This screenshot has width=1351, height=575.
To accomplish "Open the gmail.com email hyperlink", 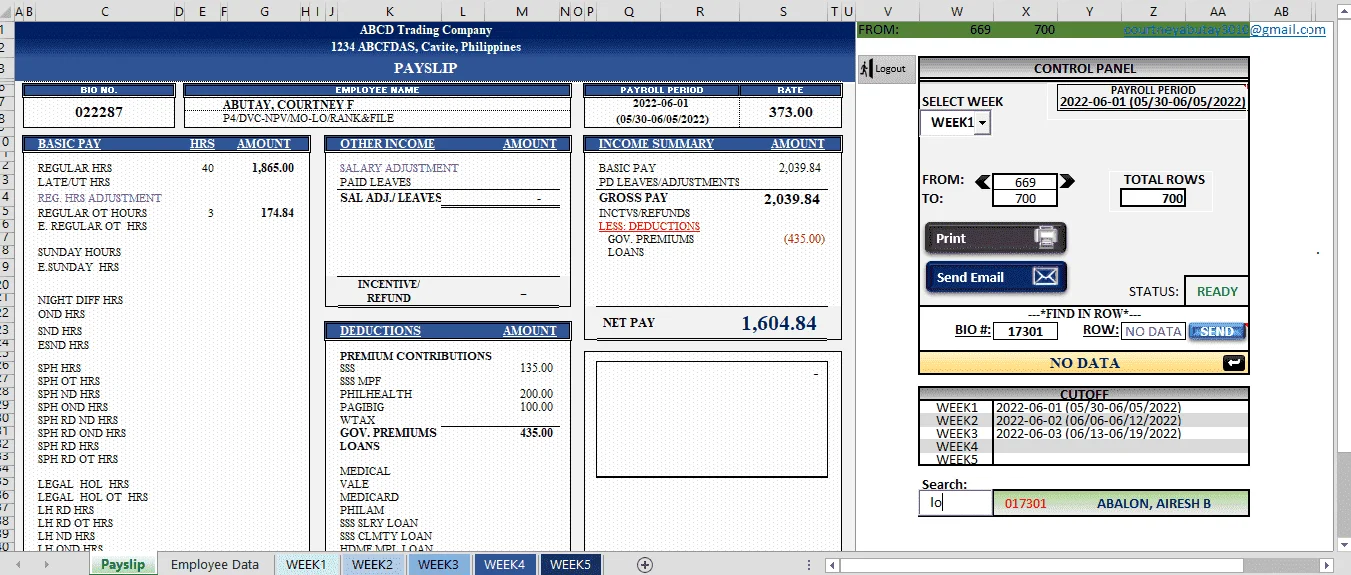I will click(x=1225, y=30).
